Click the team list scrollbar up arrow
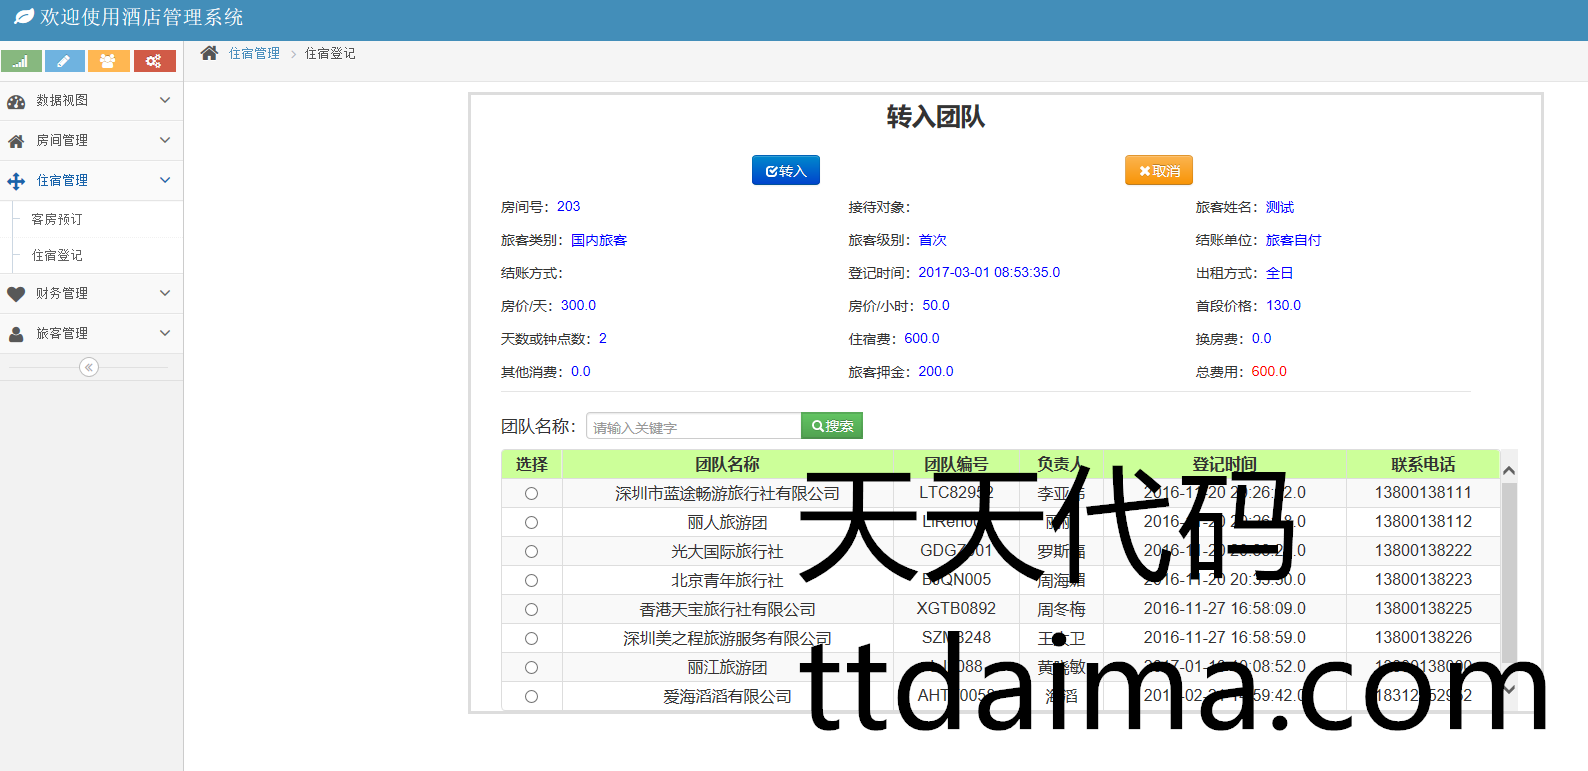The width and height of the screenshot is (1588, 771). [1509, 470]
